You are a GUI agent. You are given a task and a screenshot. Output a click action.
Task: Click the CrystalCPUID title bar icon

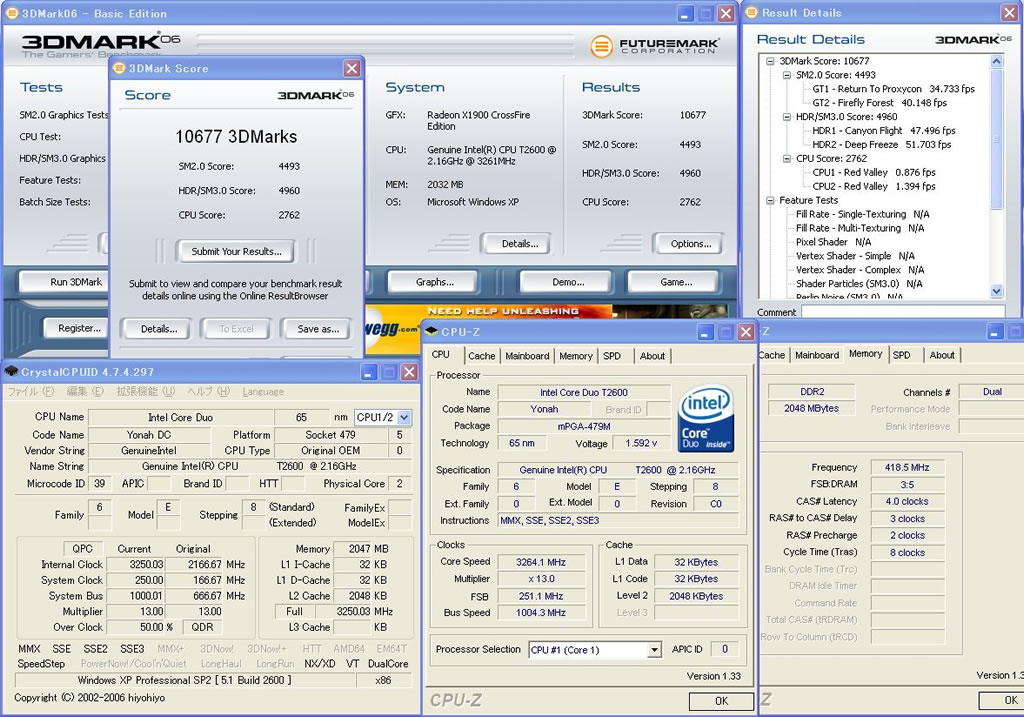(x=11, y=372)
